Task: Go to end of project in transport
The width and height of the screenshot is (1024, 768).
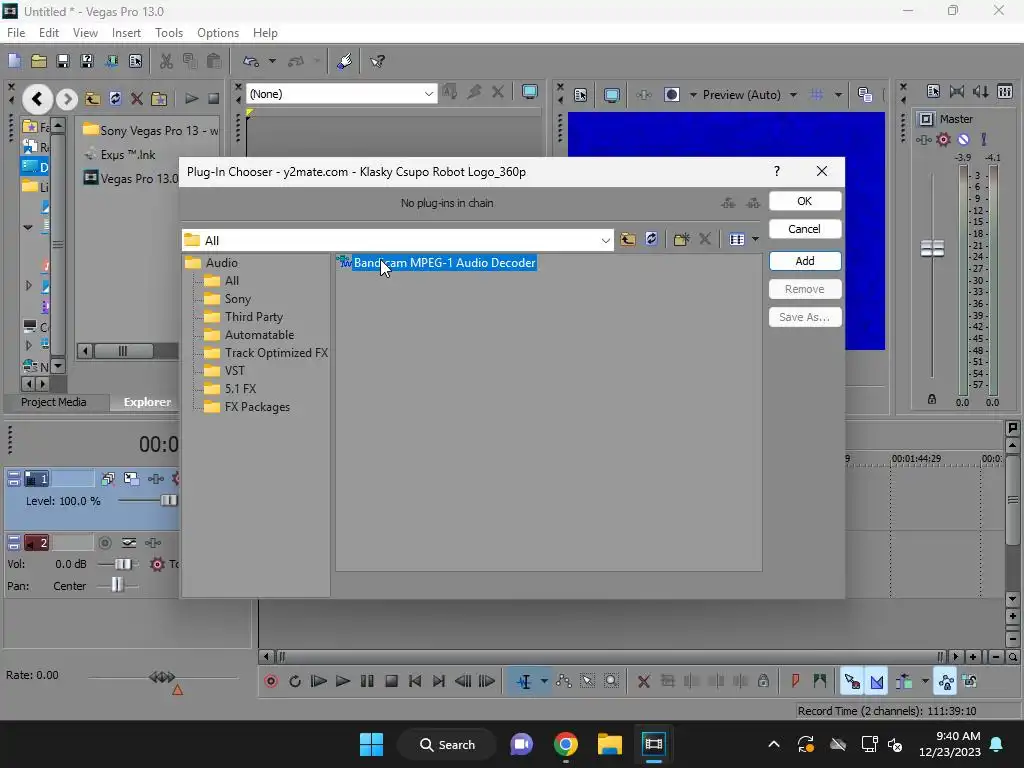Action: [x=439, y=681]
